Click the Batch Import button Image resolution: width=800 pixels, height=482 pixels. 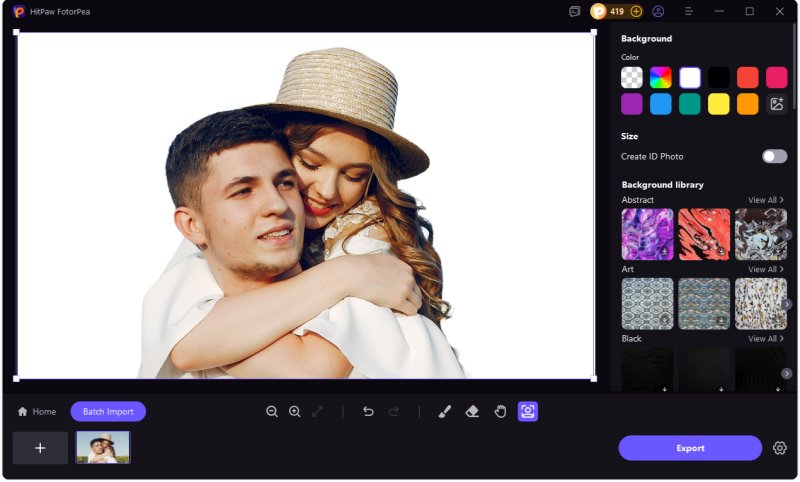click(108, 412)
